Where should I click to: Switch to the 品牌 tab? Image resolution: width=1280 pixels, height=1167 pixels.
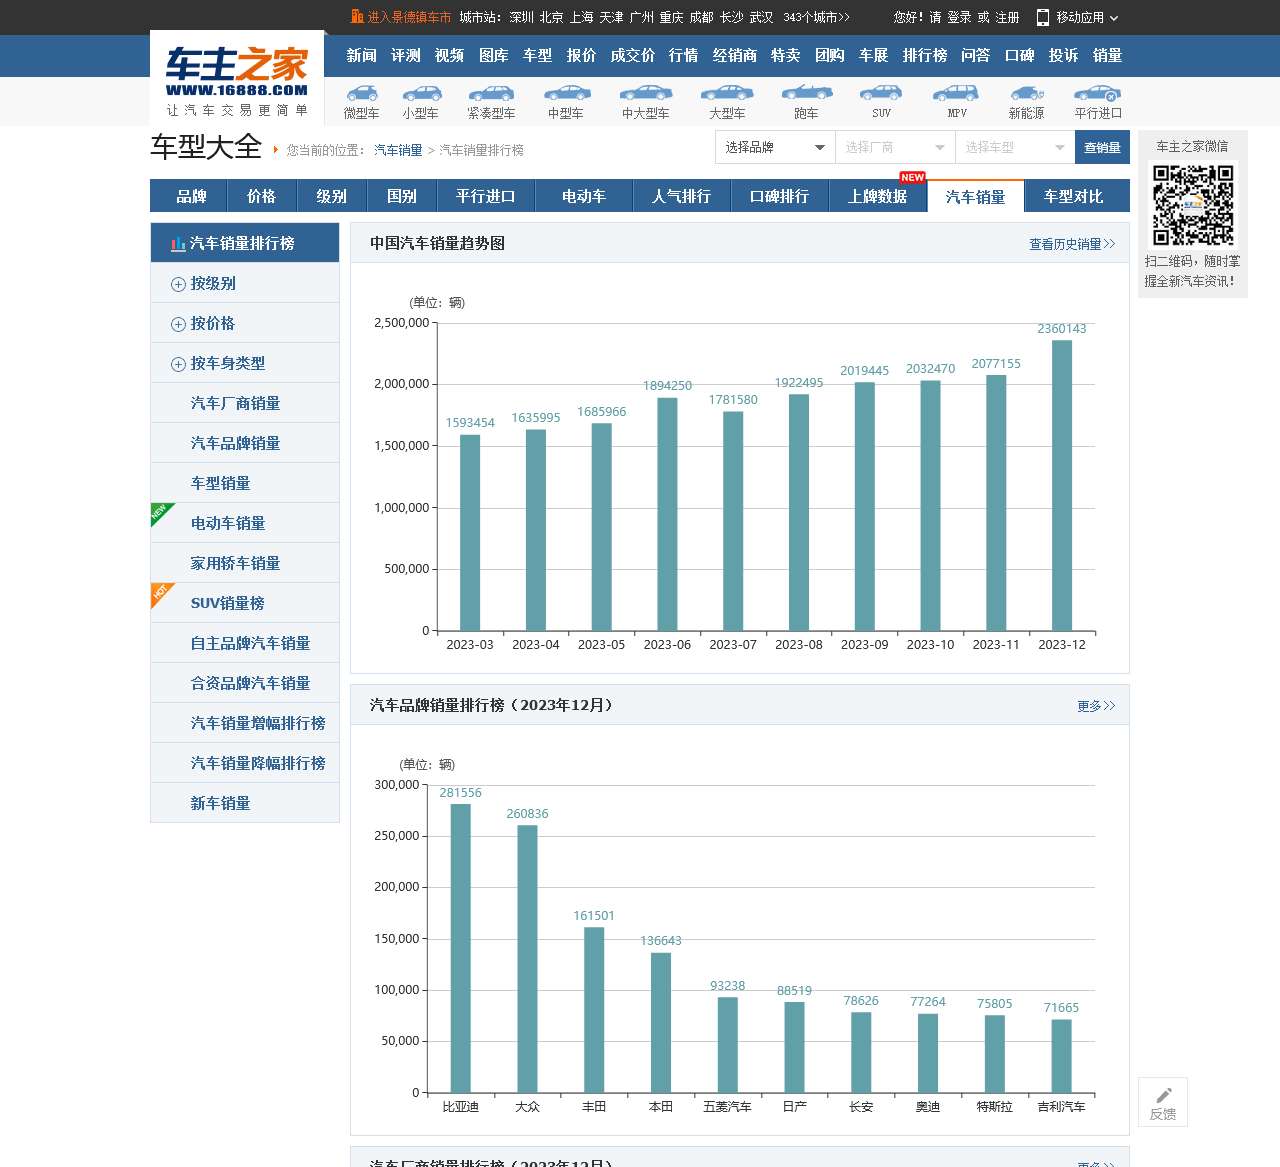point(191,196)
